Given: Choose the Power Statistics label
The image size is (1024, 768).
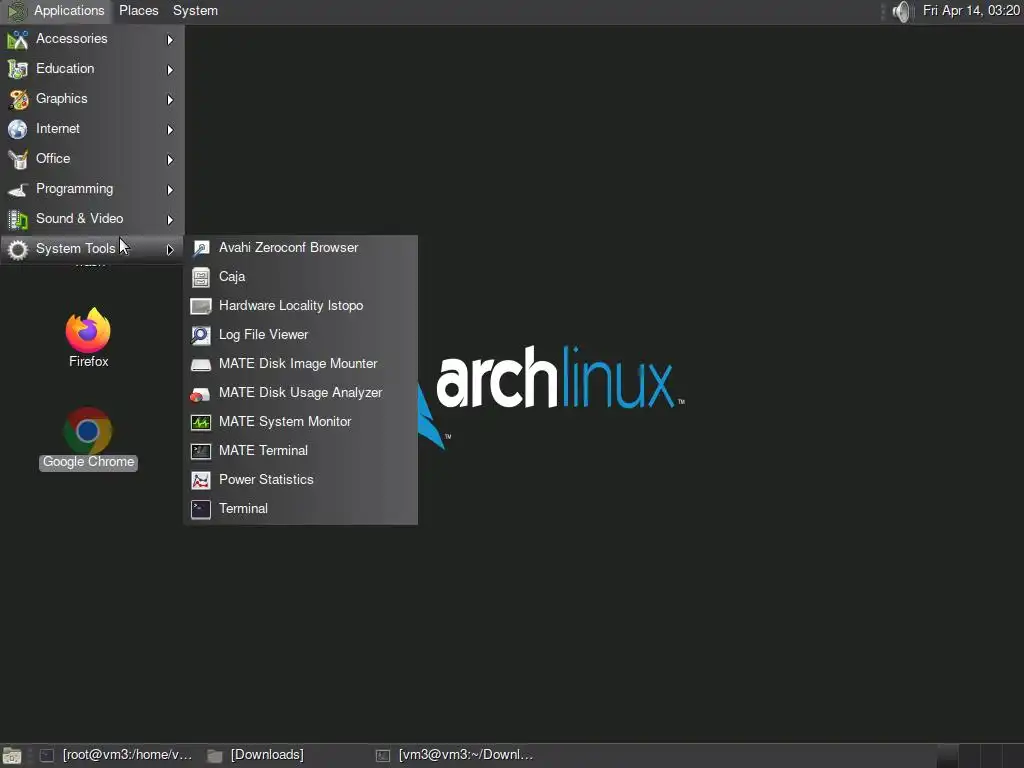Looking at the screenshot, I should click(x=266, y=479).
